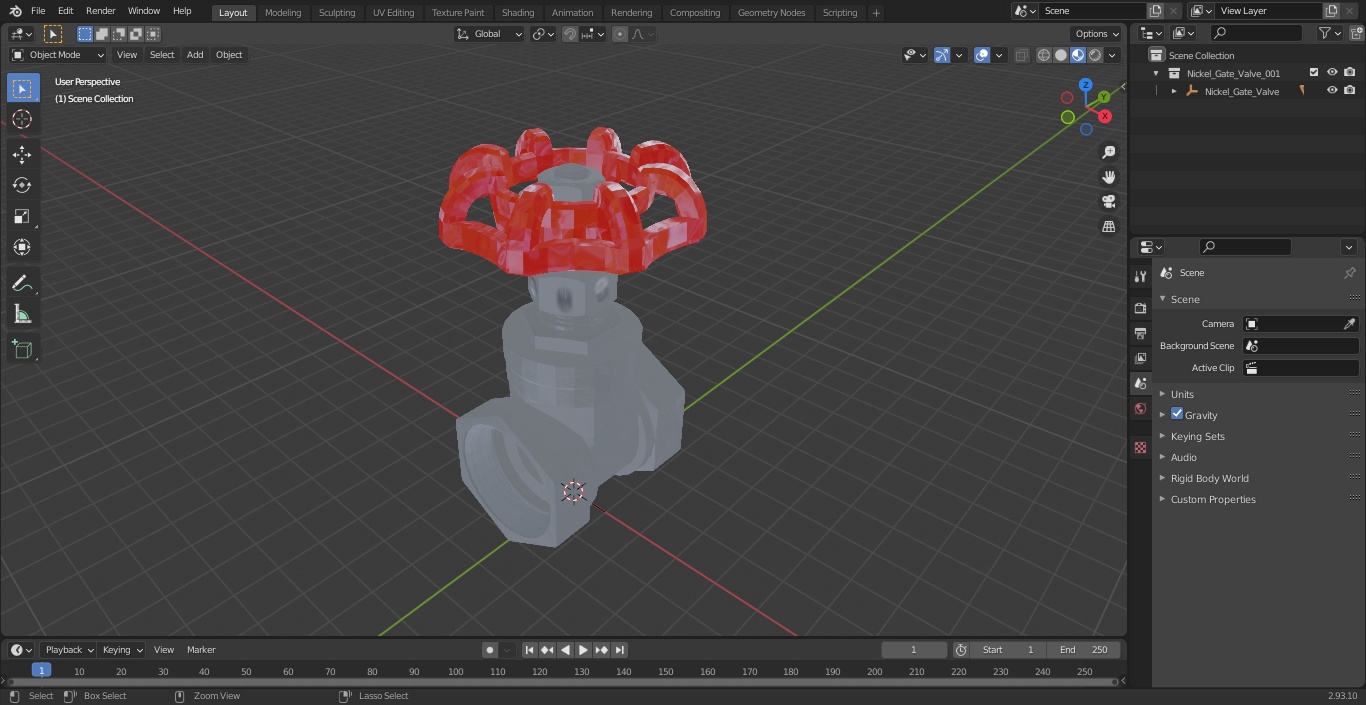
Task: Open the Add menu in viewport header
Action: tap(195, 55)
